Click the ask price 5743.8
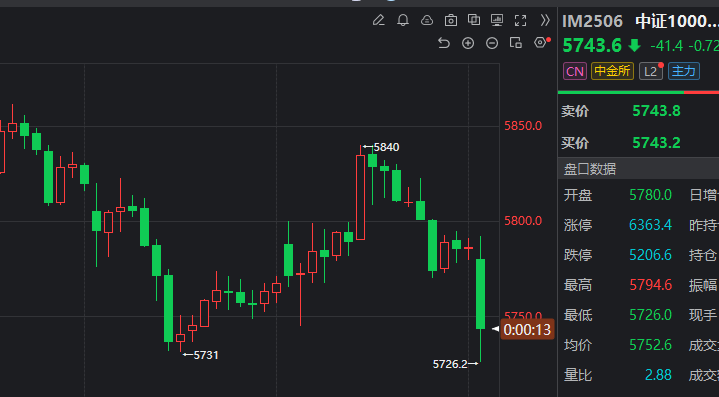719x397 pixels. pos(656,111)
